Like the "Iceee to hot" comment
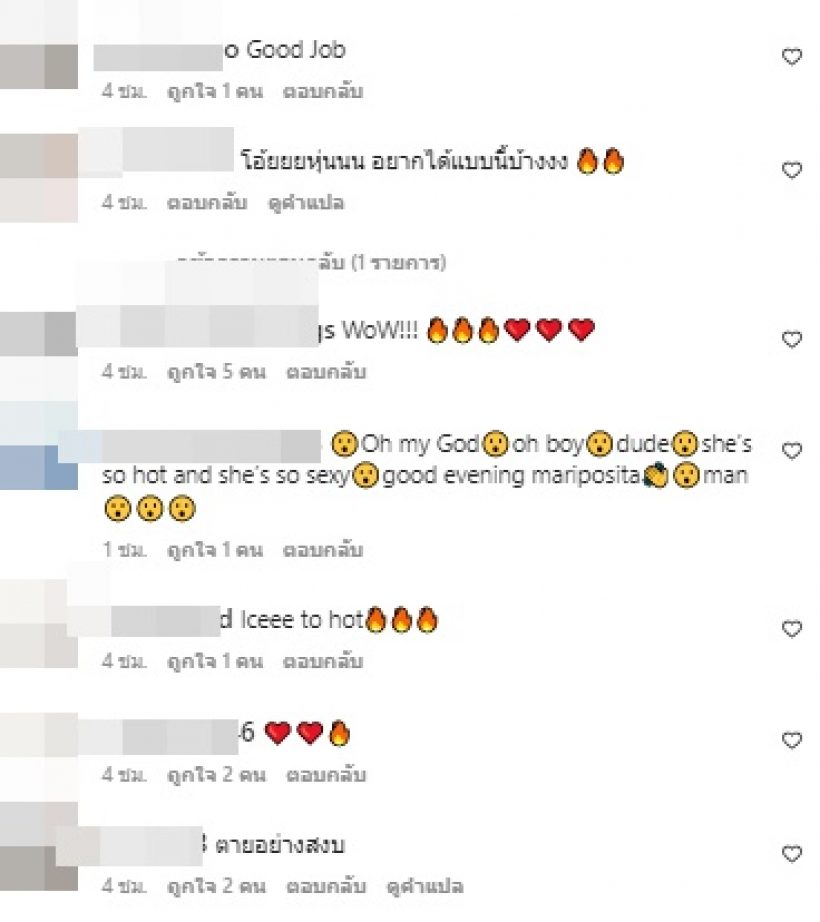This screenshot has height=922, width=820. tap(791, 629)
